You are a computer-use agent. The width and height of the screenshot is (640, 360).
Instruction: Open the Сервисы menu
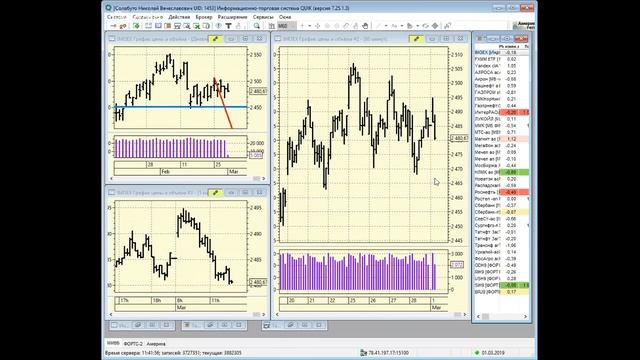[263, 17]
